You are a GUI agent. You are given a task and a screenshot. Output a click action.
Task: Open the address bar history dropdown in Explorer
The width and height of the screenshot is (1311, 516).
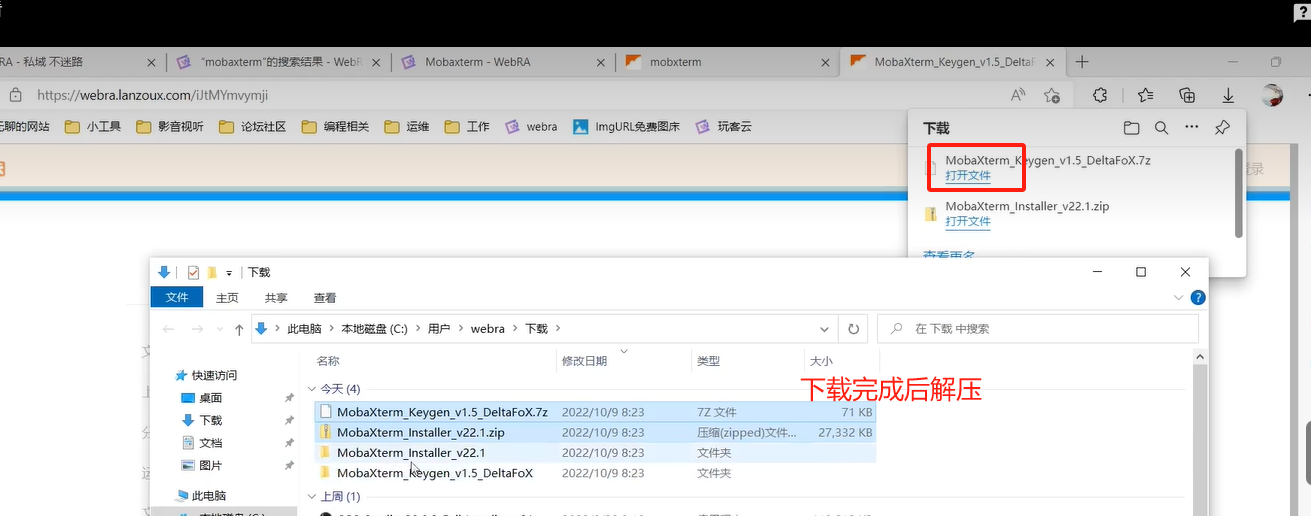click(x=824, y=329)
